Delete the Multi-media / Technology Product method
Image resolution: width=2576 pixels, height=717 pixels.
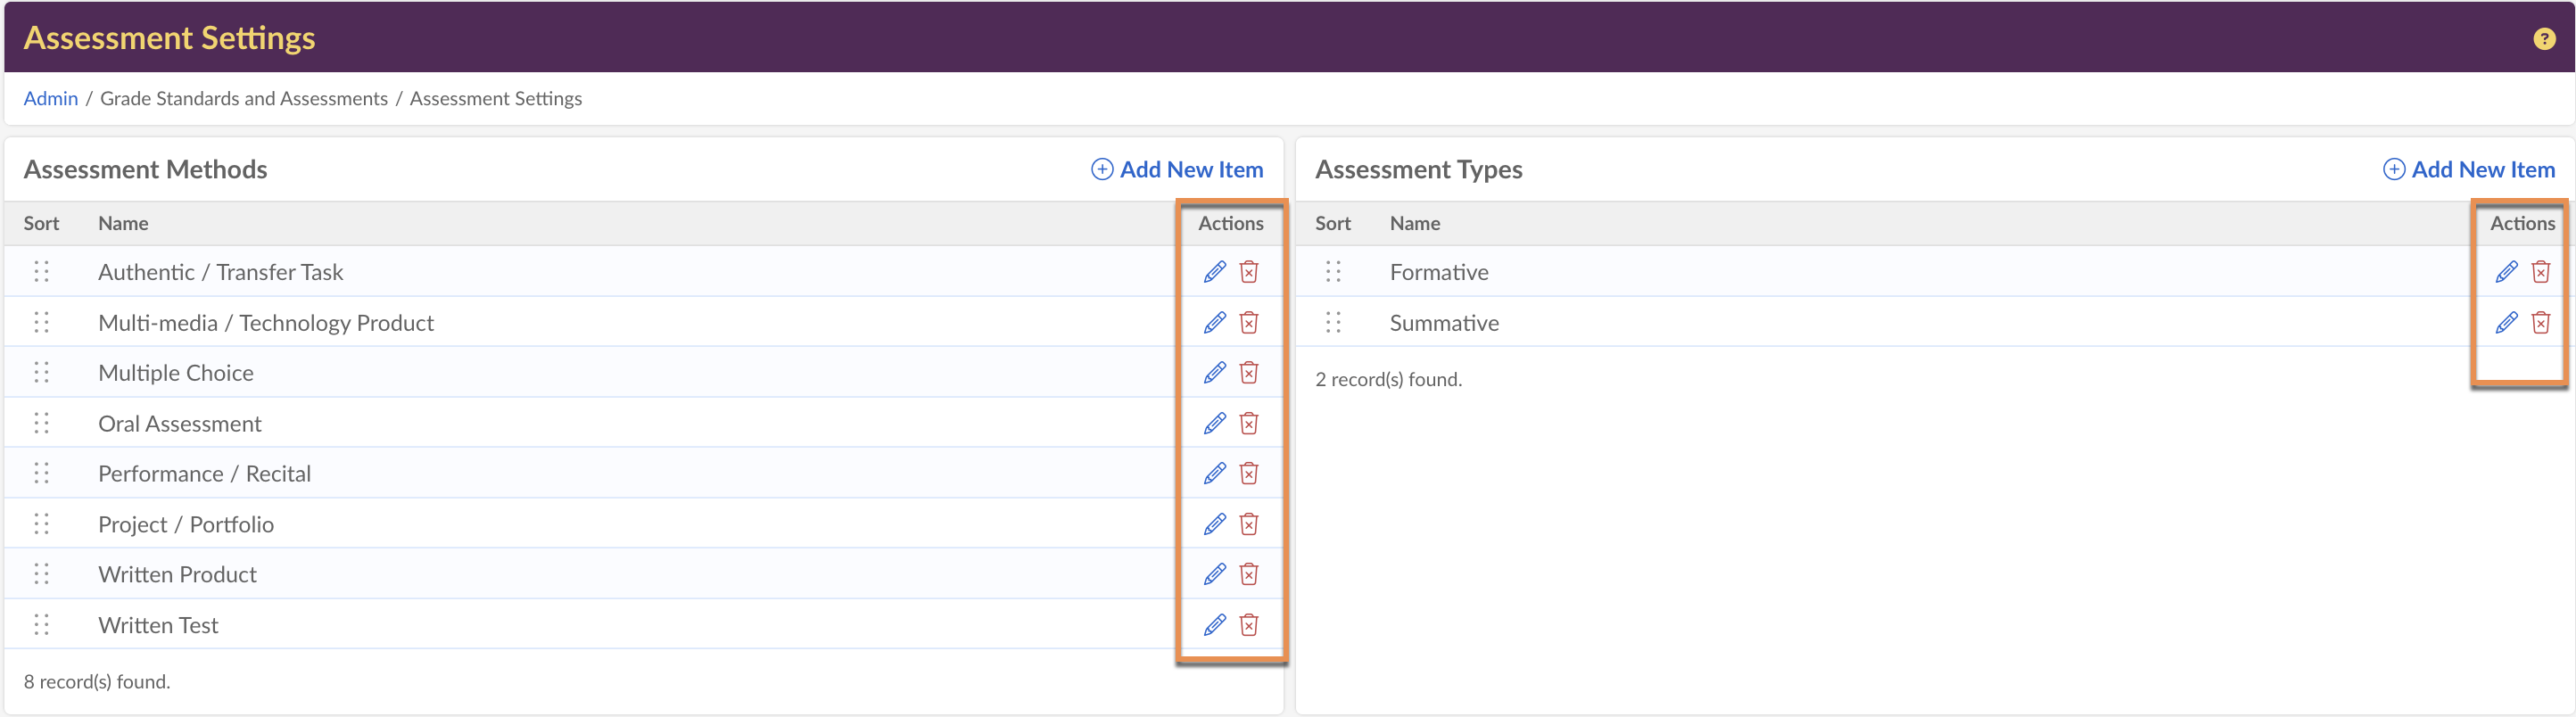click(1248, 323)
